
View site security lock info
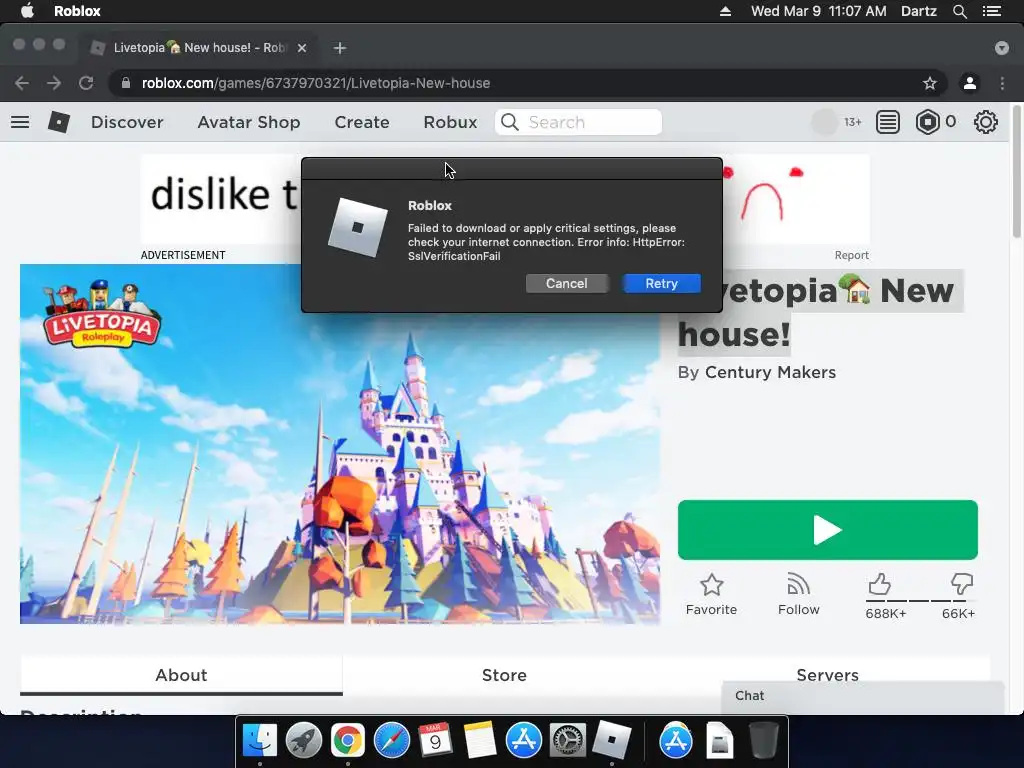(x=126, y=83)
